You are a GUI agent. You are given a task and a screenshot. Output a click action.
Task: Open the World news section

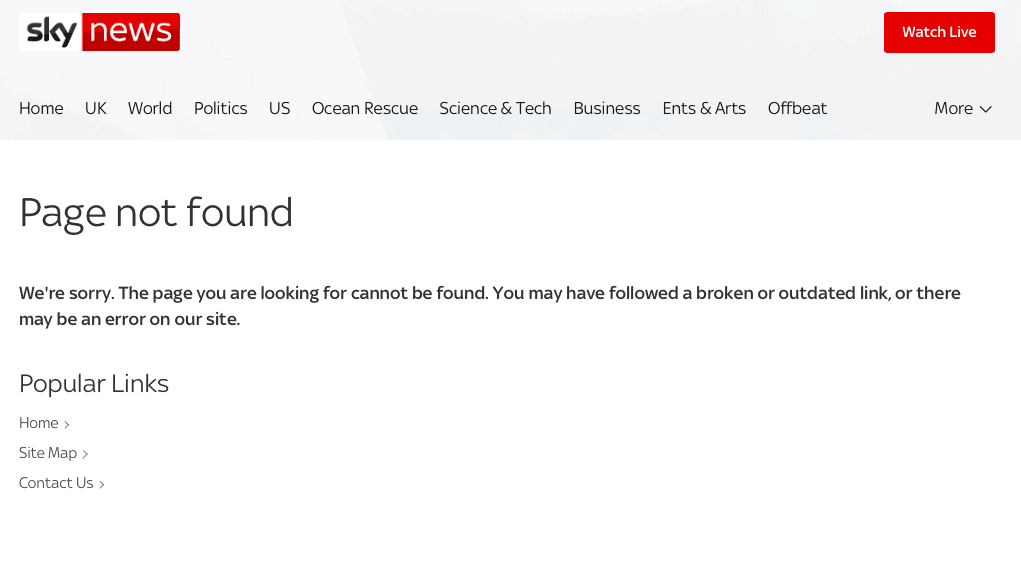(x=150, y=108)
